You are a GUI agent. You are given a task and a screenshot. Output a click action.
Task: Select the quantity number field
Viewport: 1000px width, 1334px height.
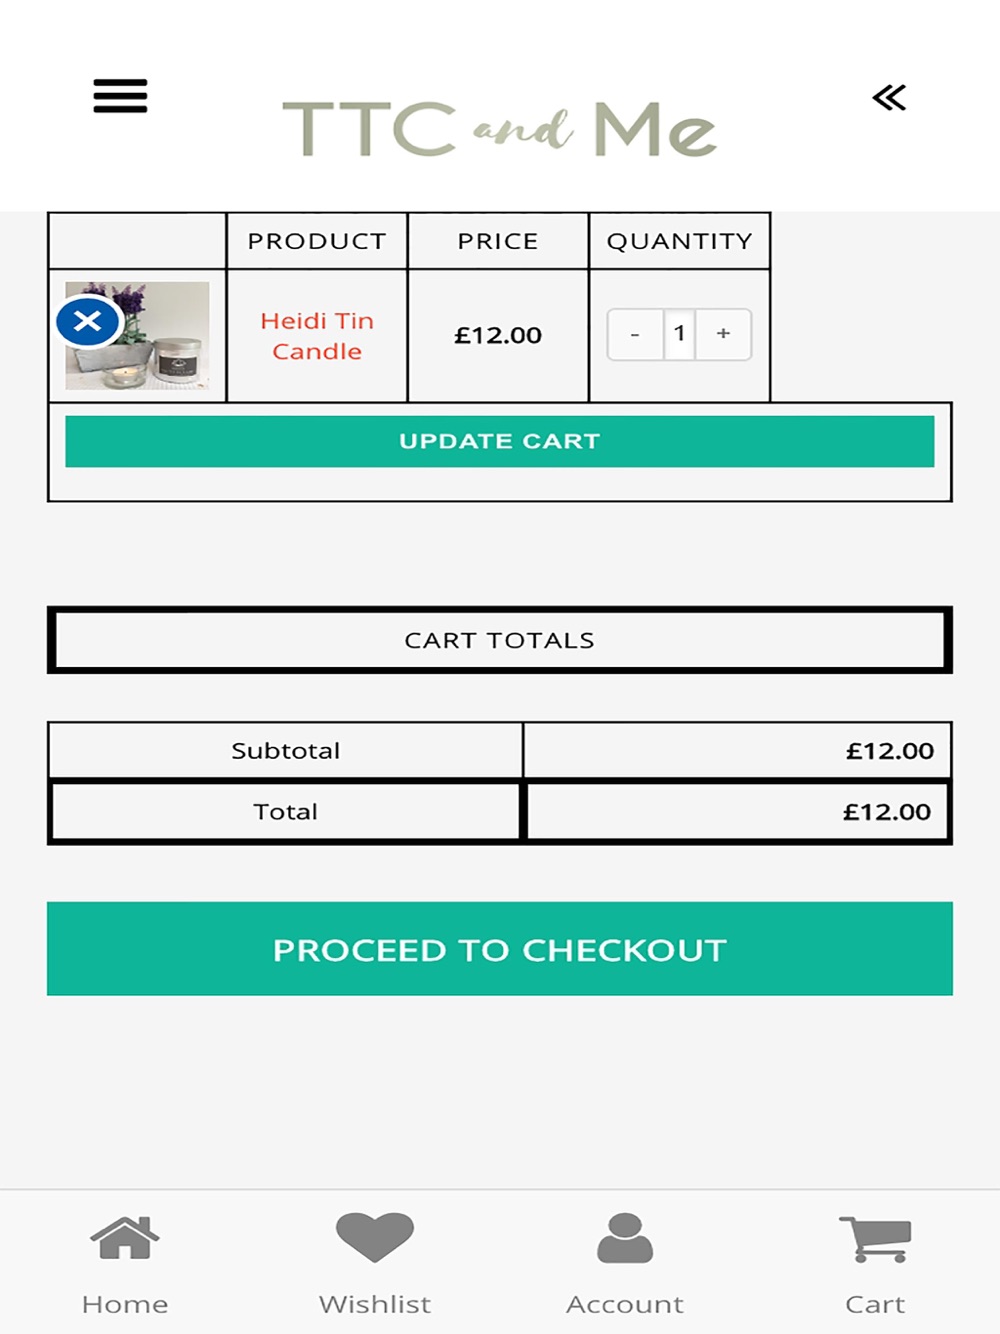pyautogui.click(x=679, y=334)
